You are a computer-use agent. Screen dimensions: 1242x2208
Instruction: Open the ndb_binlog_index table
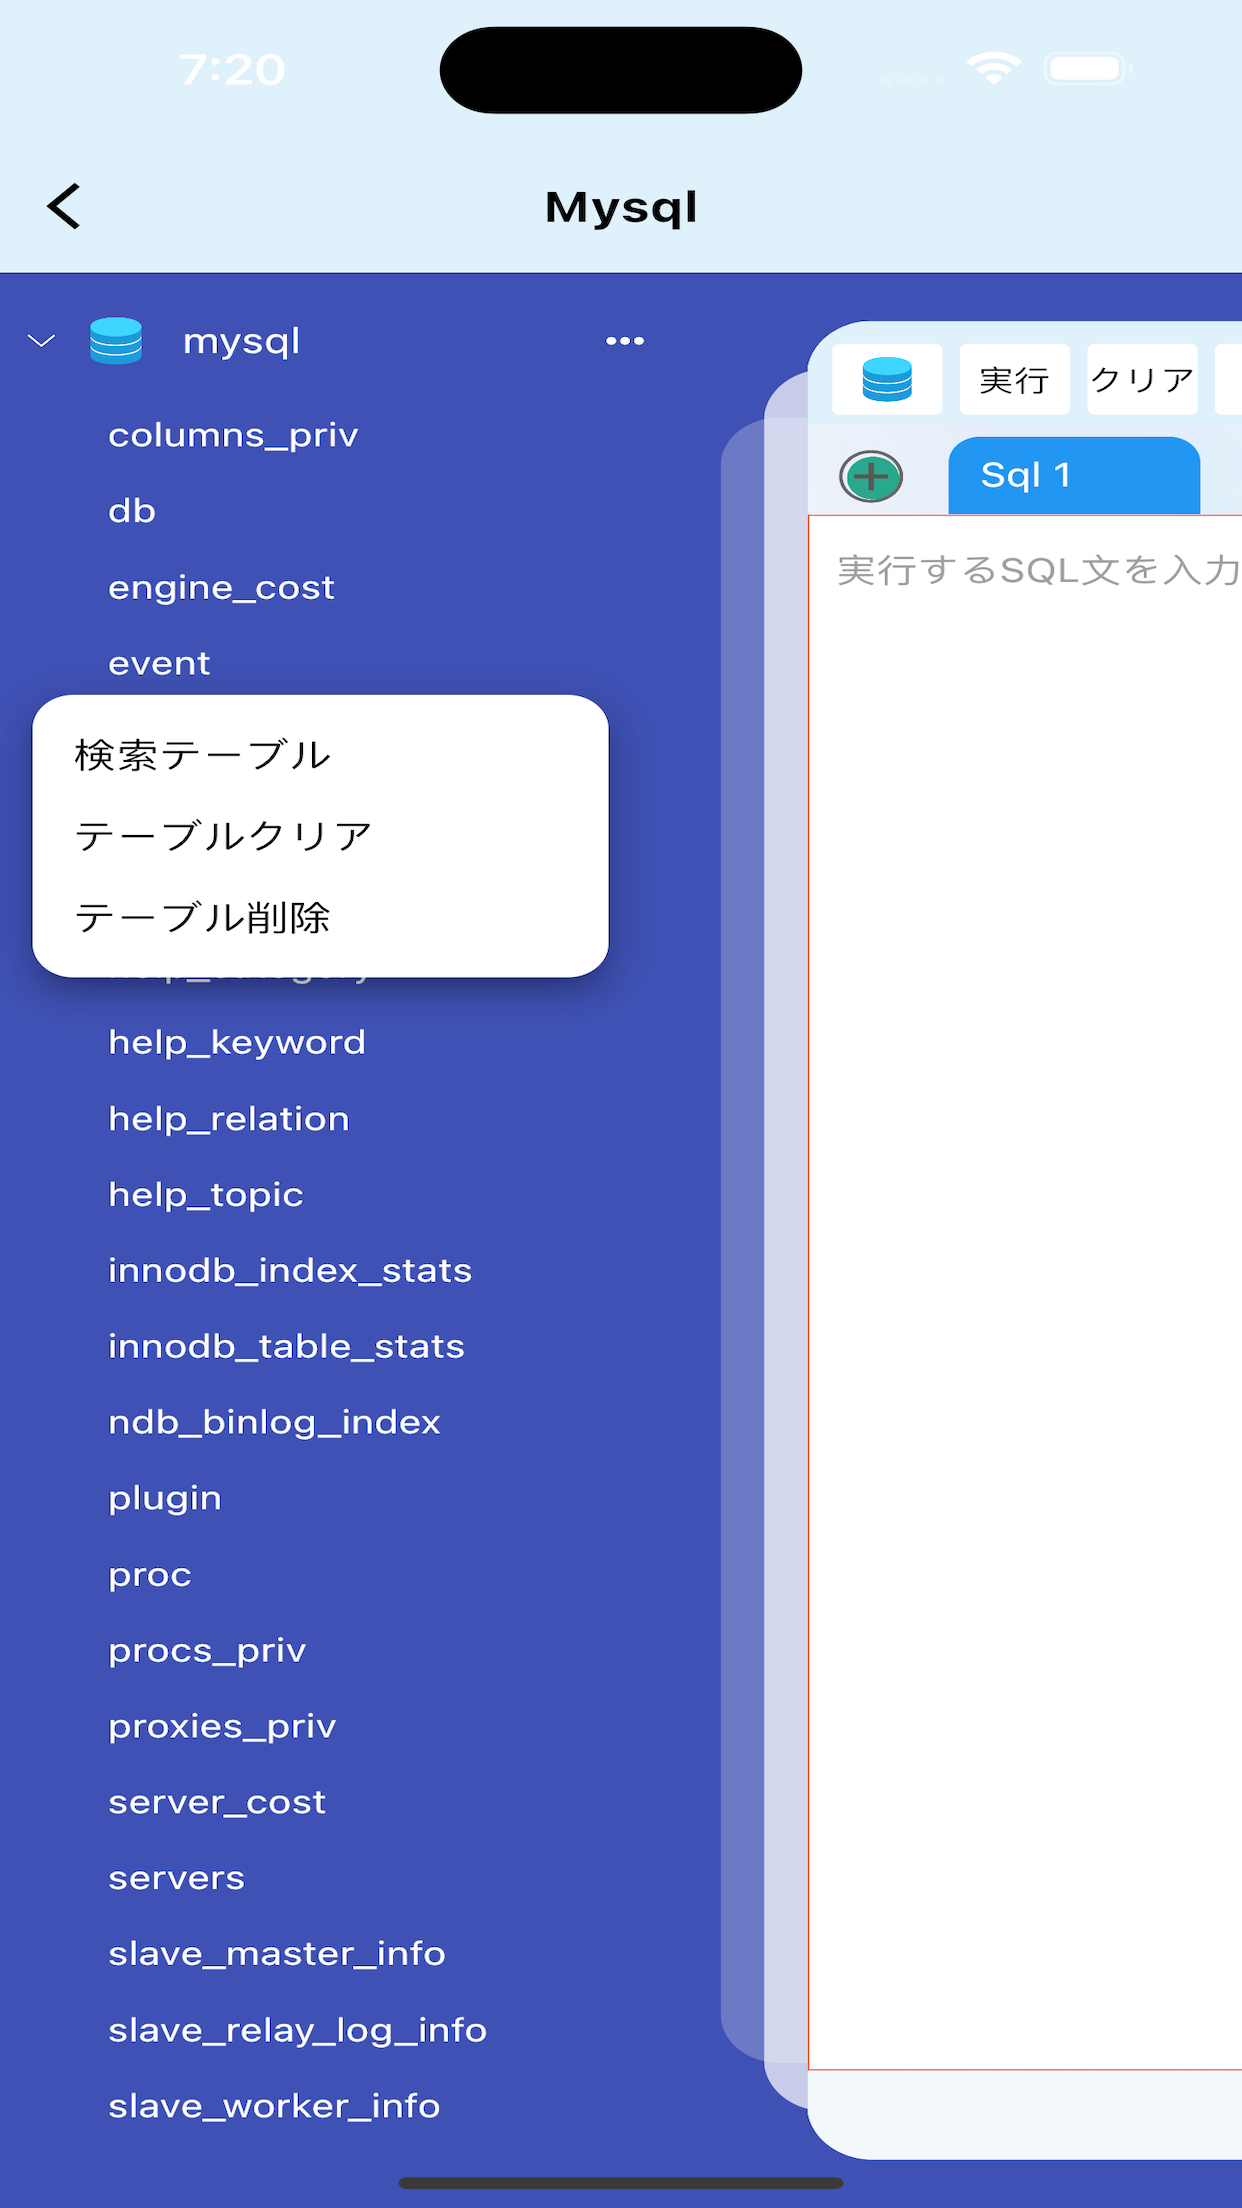(274, 1422)
